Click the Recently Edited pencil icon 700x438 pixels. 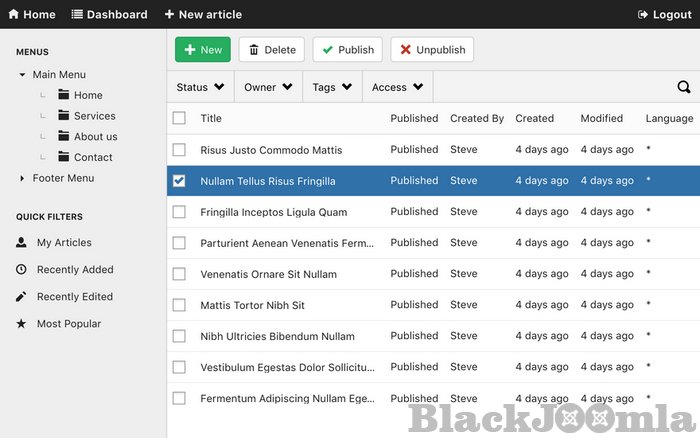point(21,297)
